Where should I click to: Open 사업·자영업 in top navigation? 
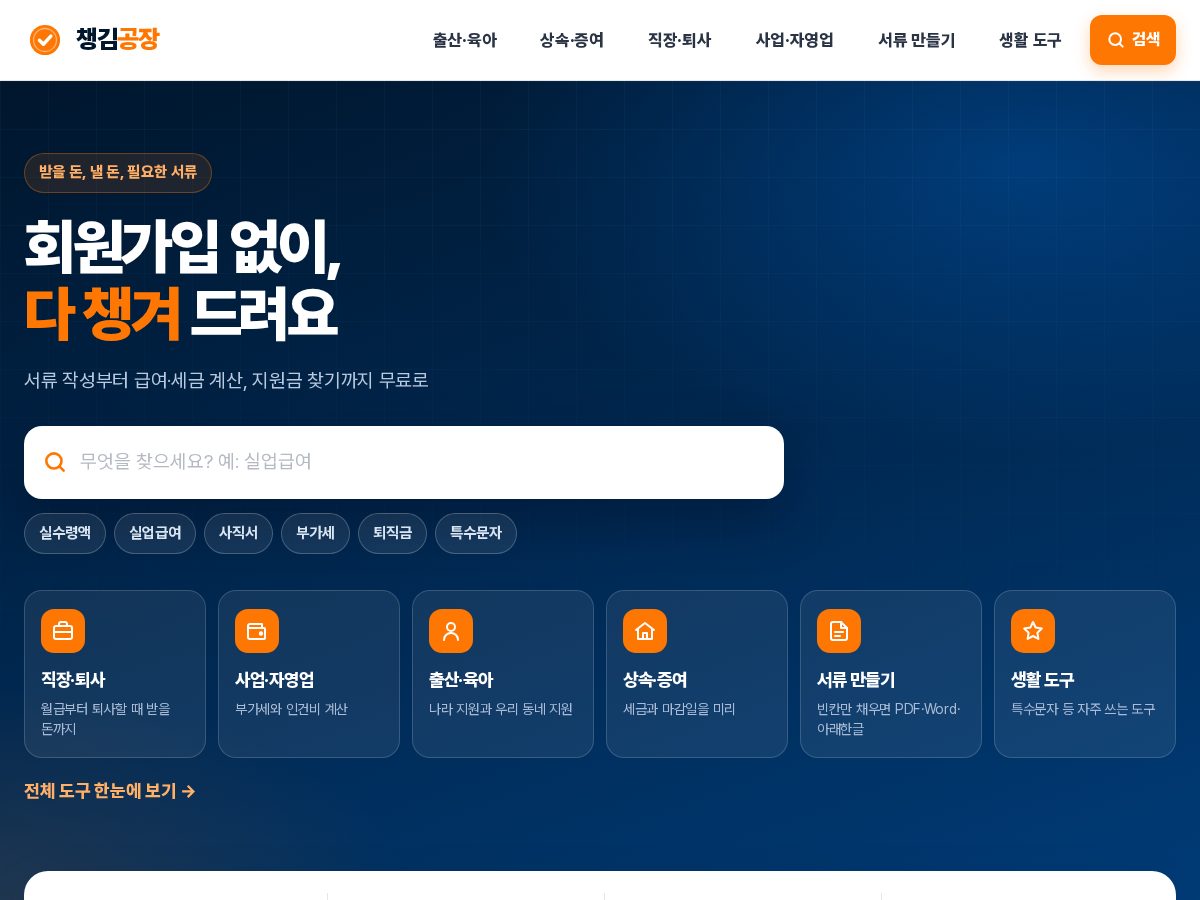click(x=795, y=40)
